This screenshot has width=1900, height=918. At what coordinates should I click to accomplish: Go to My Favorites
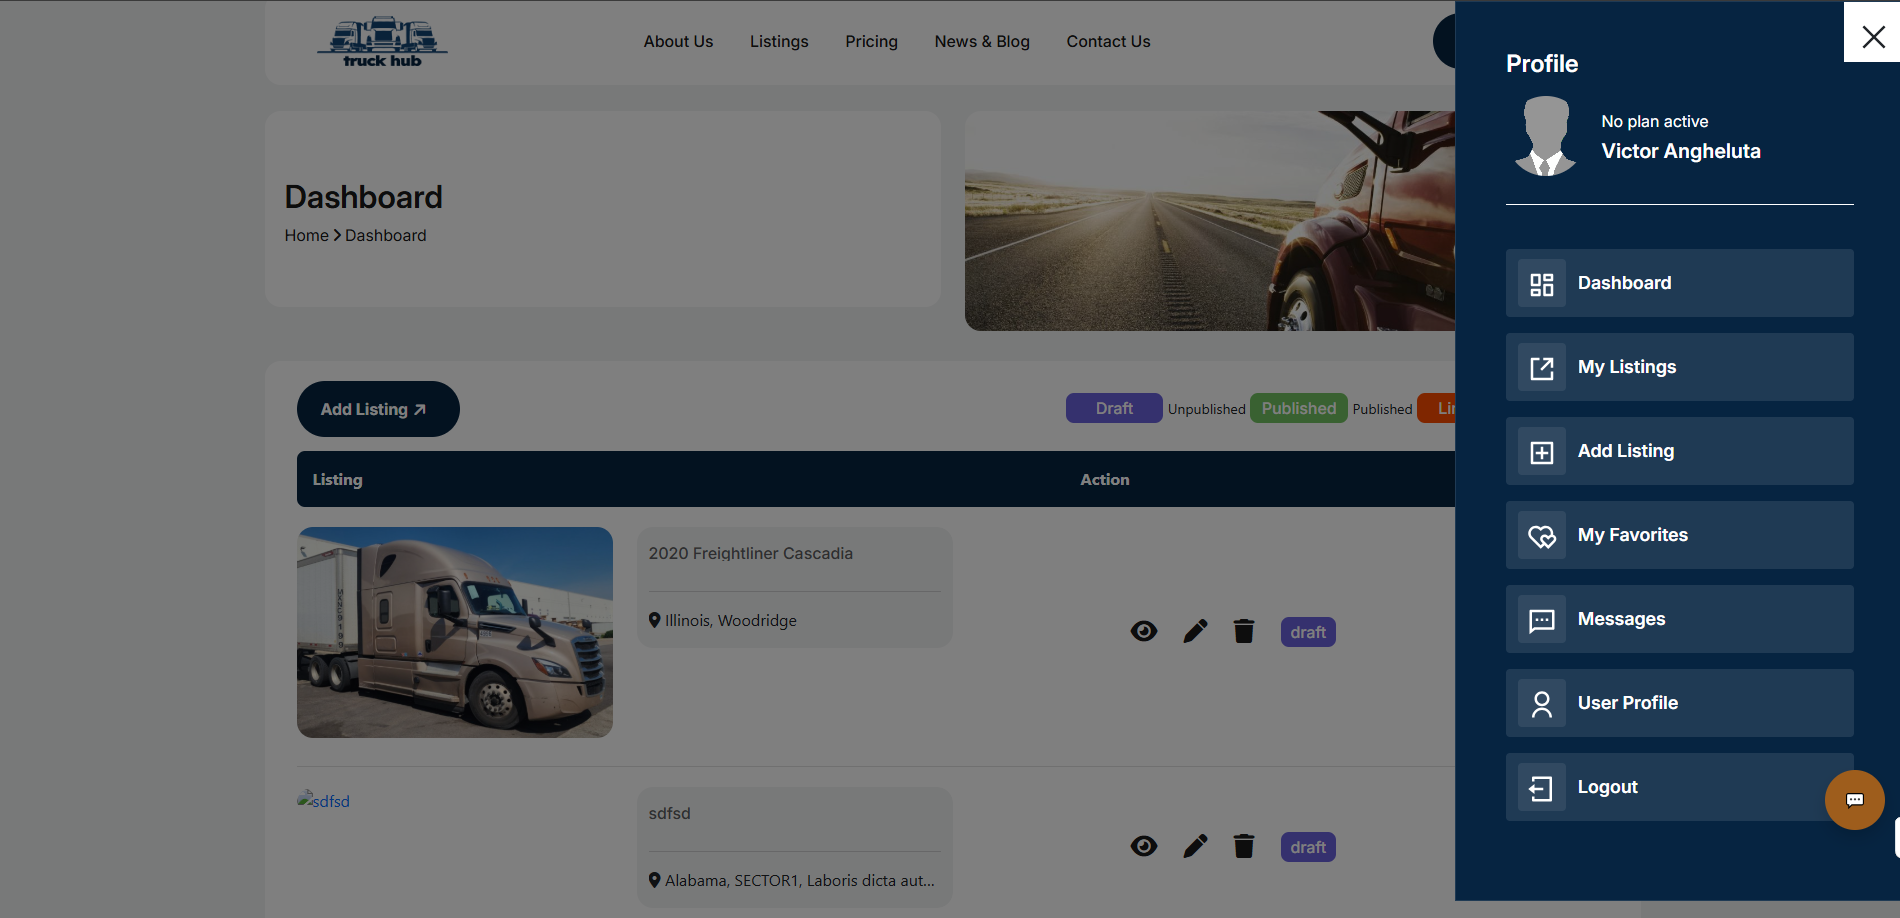click(1679, 535)
